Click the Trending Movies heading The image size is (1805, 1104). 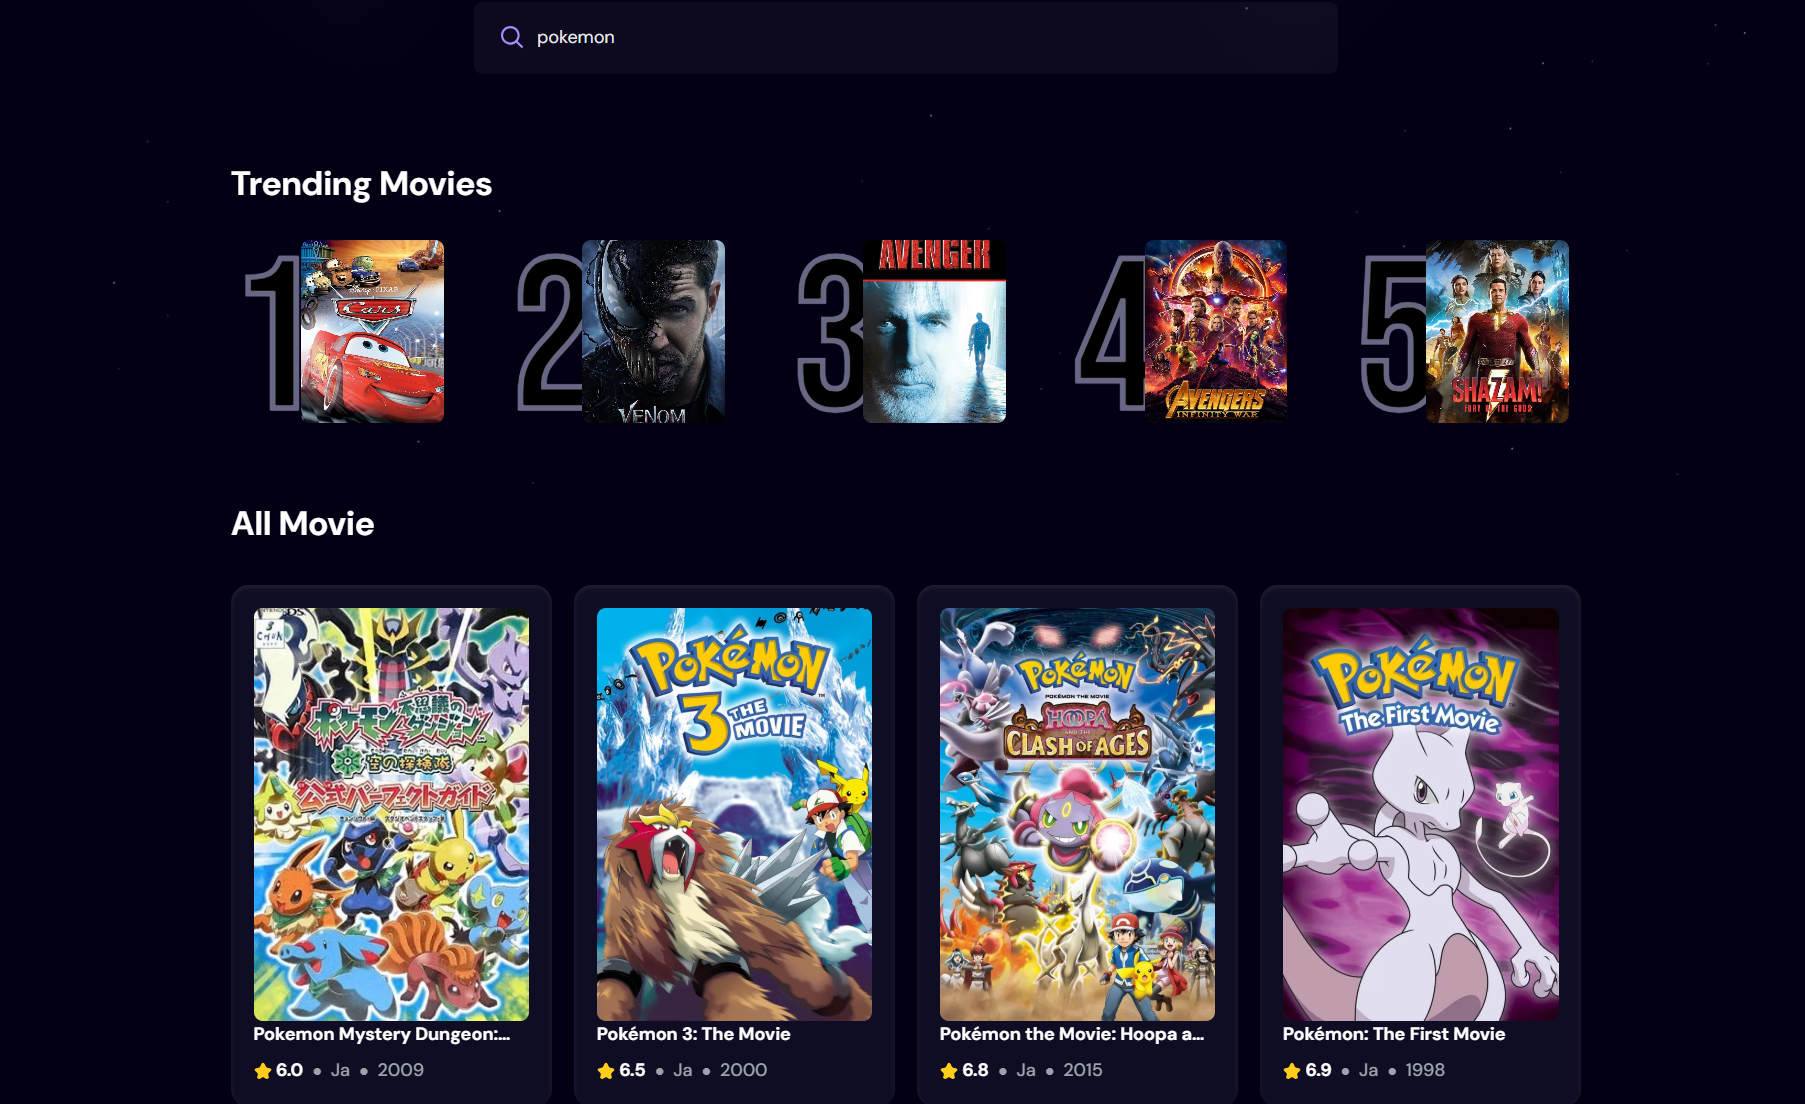[361, 184]
